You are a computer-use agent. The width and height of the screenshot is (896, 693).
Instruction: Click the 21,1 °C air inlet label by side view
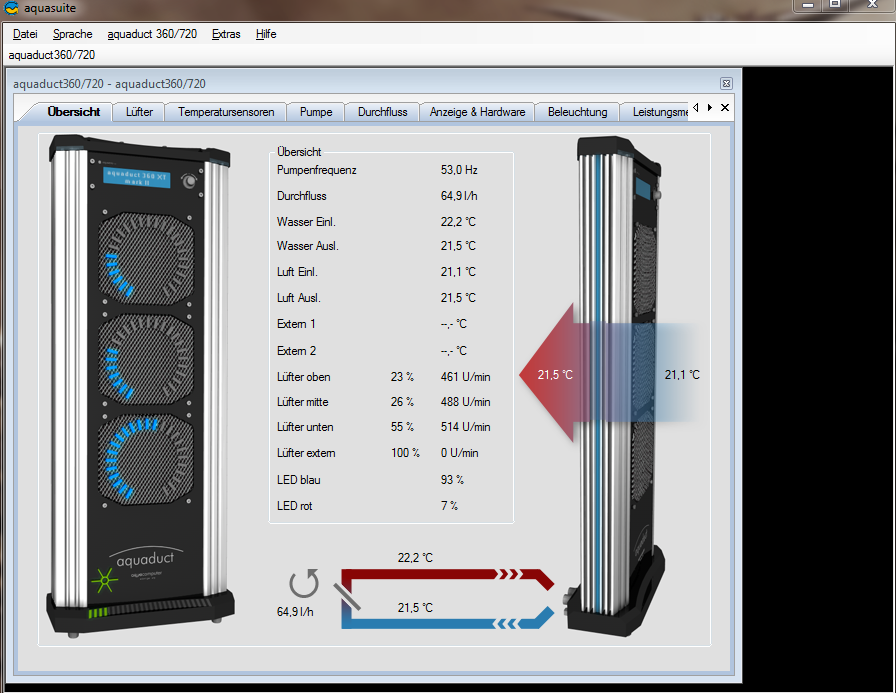pyautogui.click(x=682, y=375)
